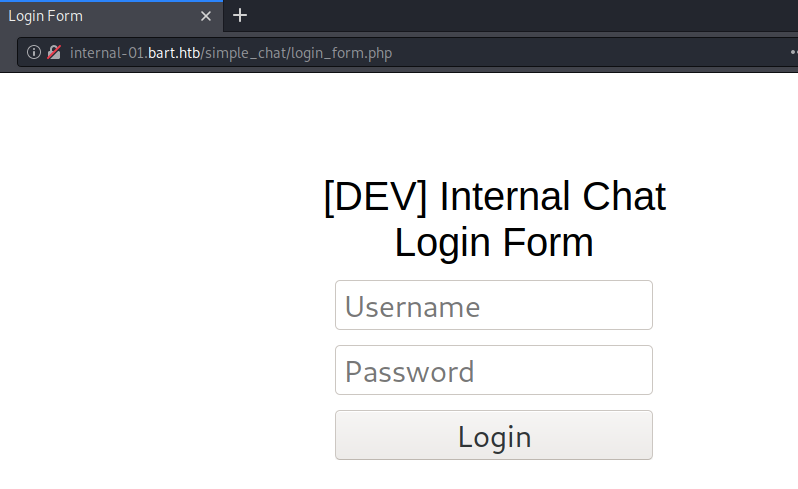
Task: Click blank page area above the heading
Action: [494, 120]
